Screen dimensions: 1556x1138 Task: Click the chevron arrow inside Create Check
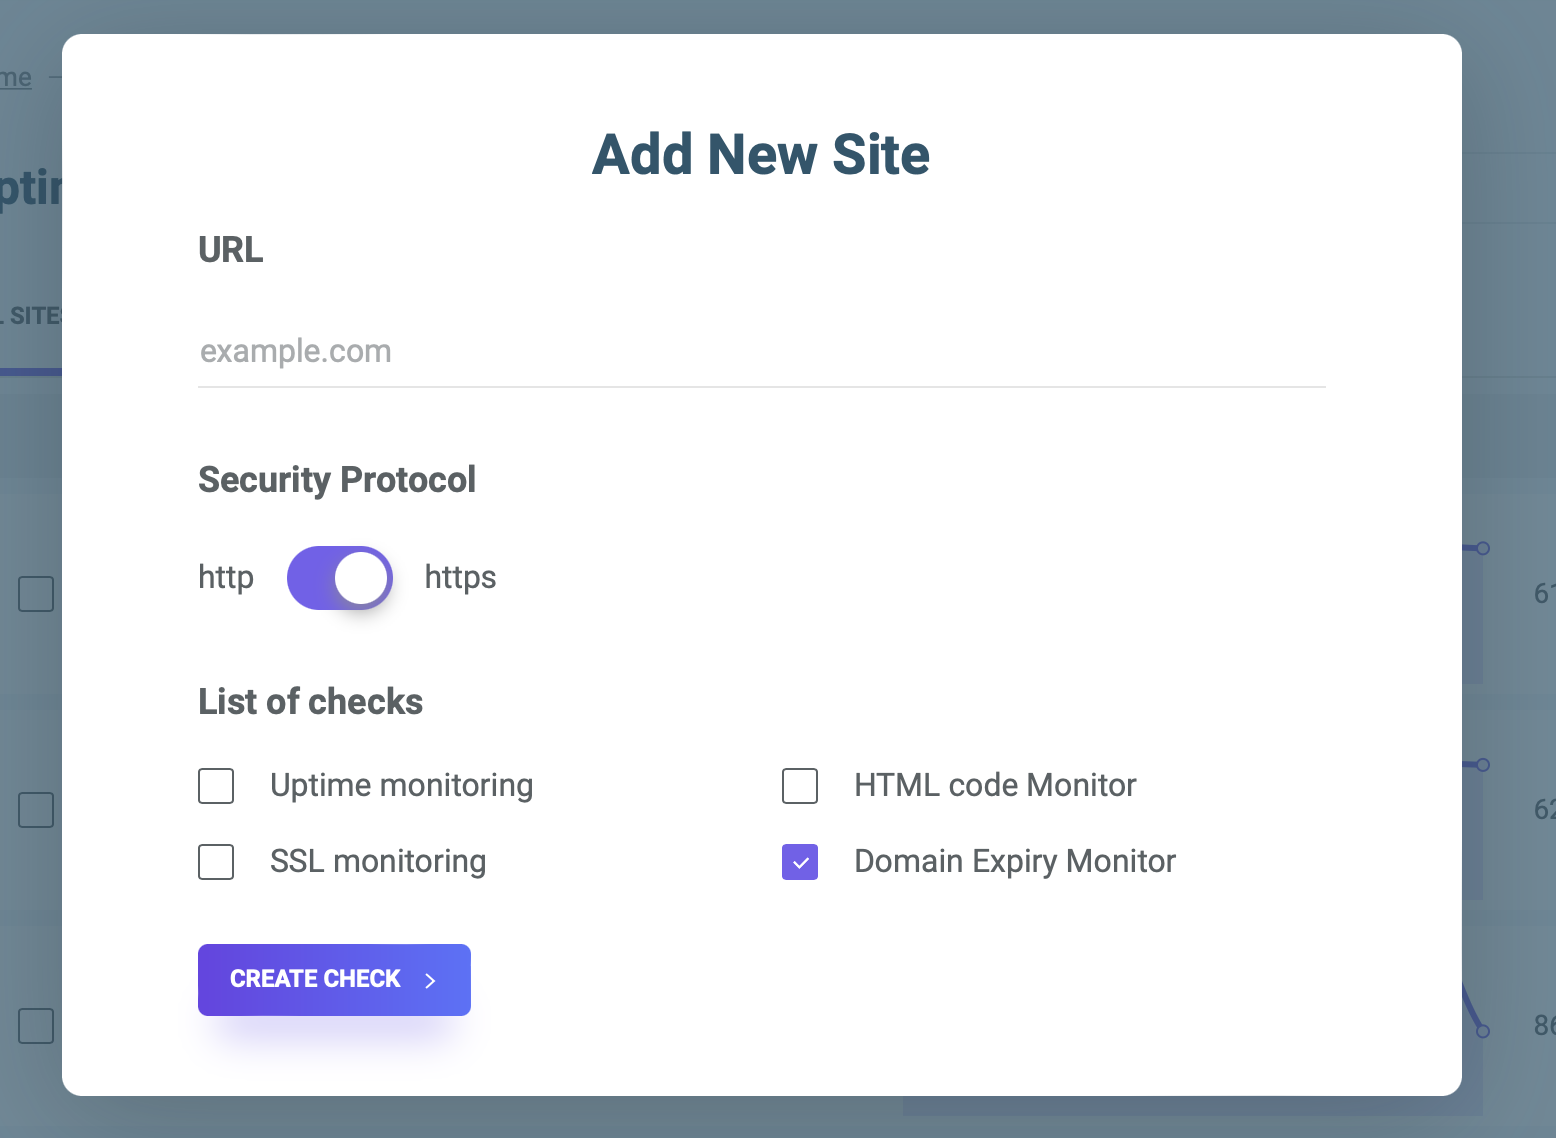pos(431,981)
